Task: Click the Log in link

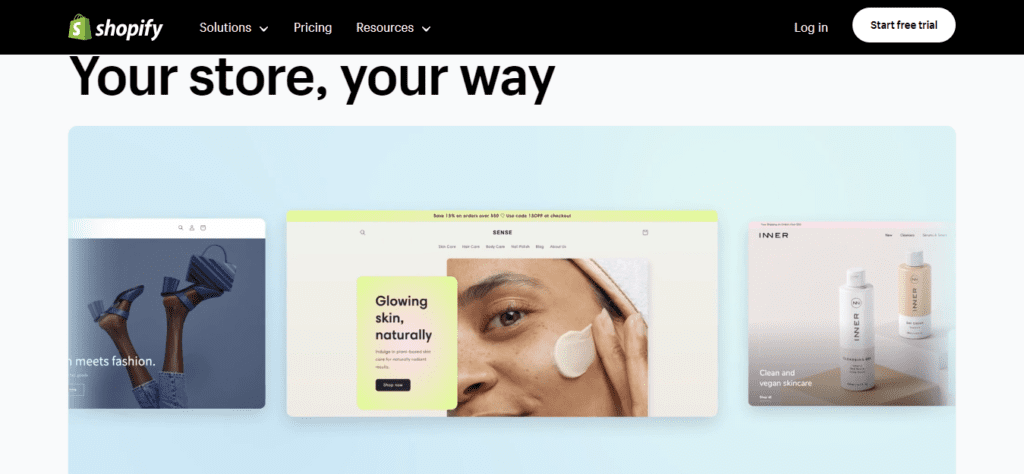Action: (x=810, y=27)
